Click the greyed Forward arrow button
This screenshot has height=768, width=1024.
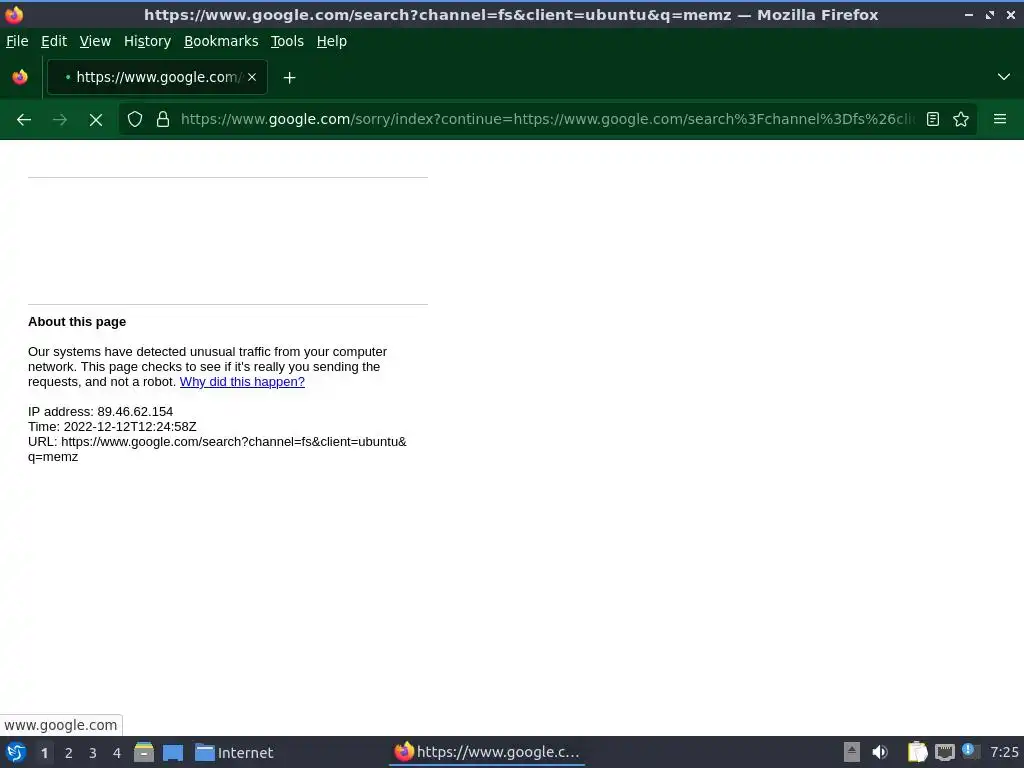click(x=60, y=120)
